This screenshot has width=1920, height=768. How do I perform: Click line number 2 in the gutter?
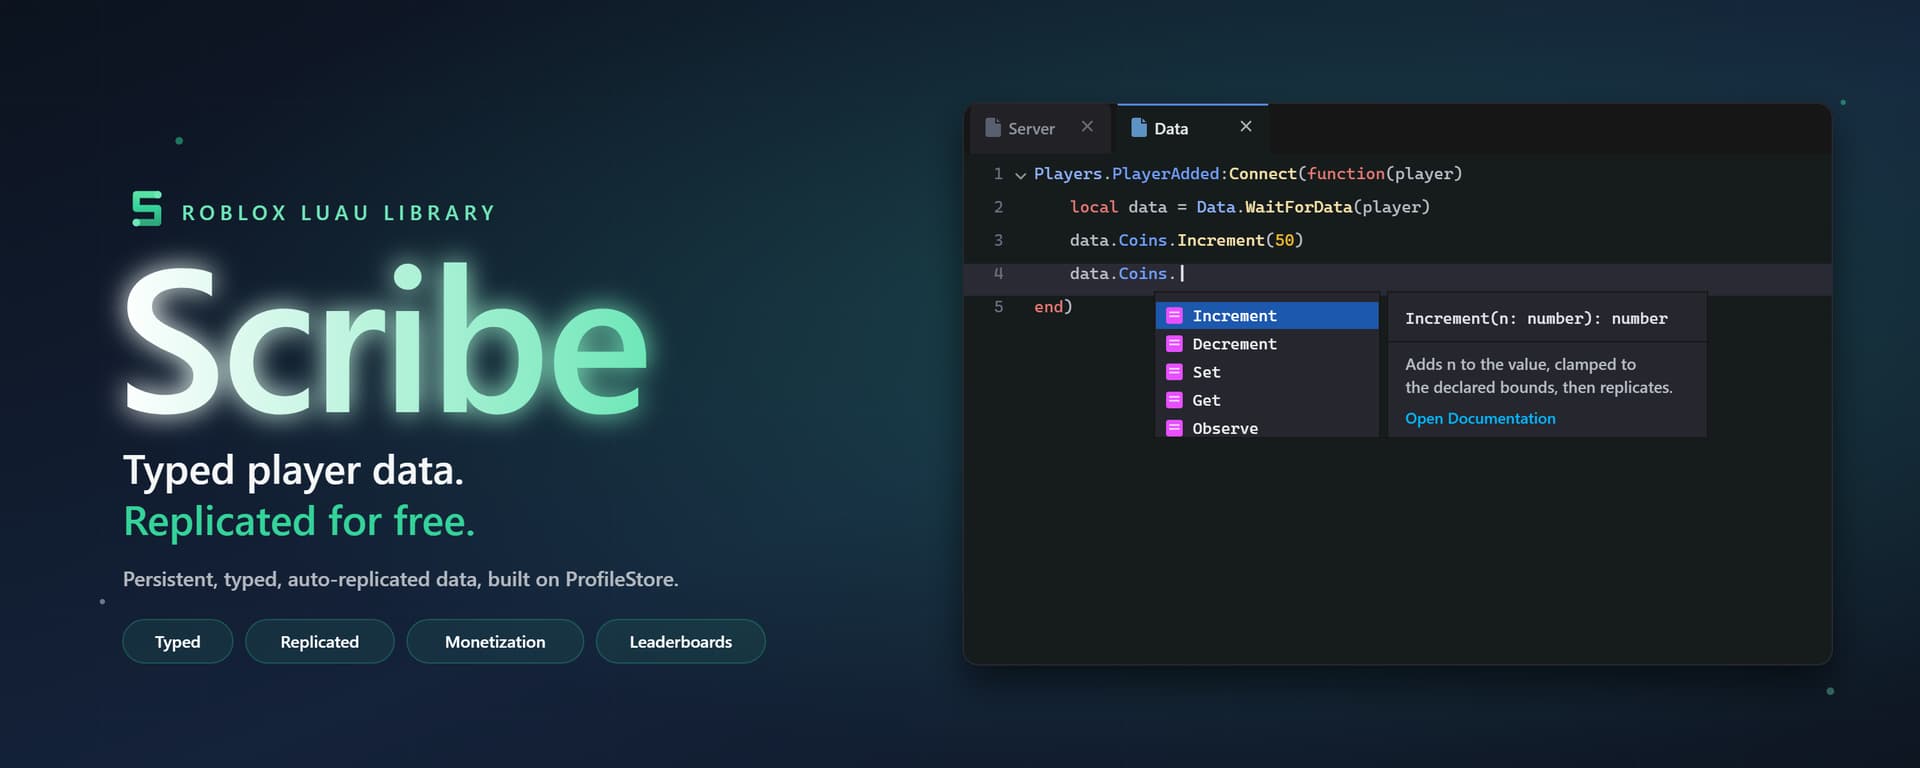click(x=998, y=207)
